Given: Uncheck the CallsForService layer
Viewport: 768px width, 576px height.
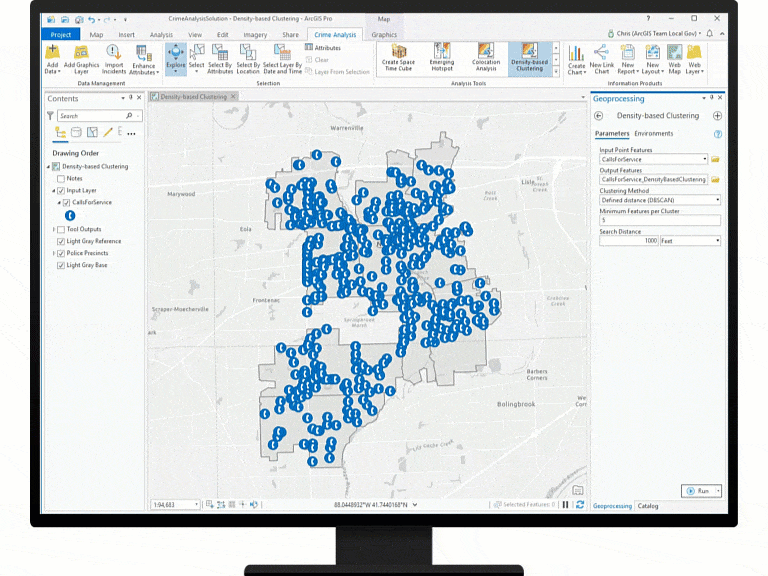Looking at the screenshot, I should (x=67, y=202).
